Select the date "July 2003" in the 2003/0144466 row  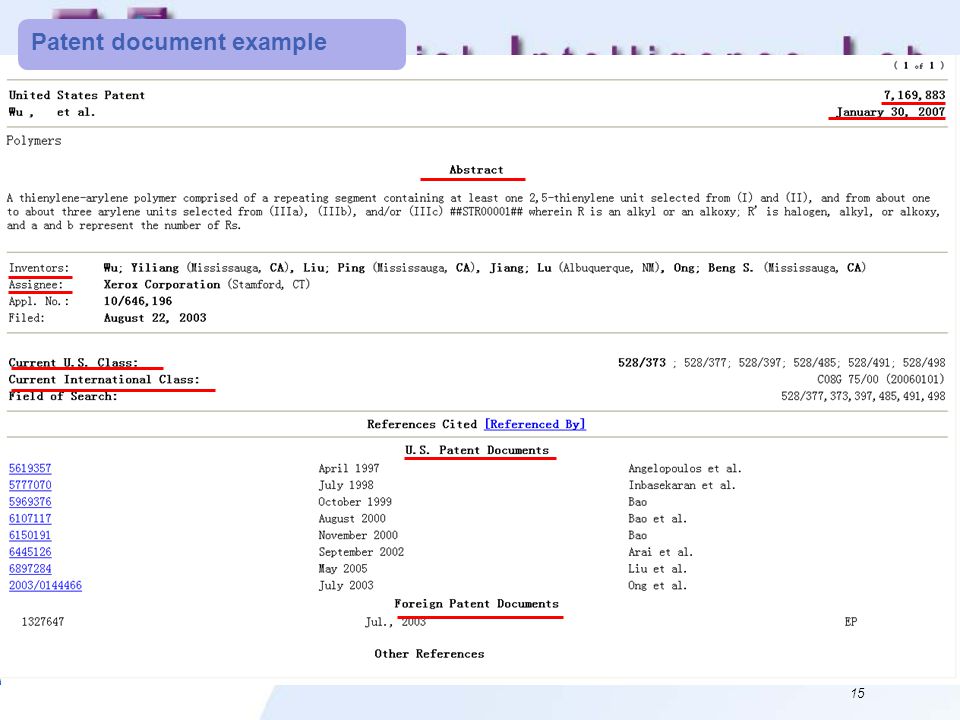[x=346, y=585]
